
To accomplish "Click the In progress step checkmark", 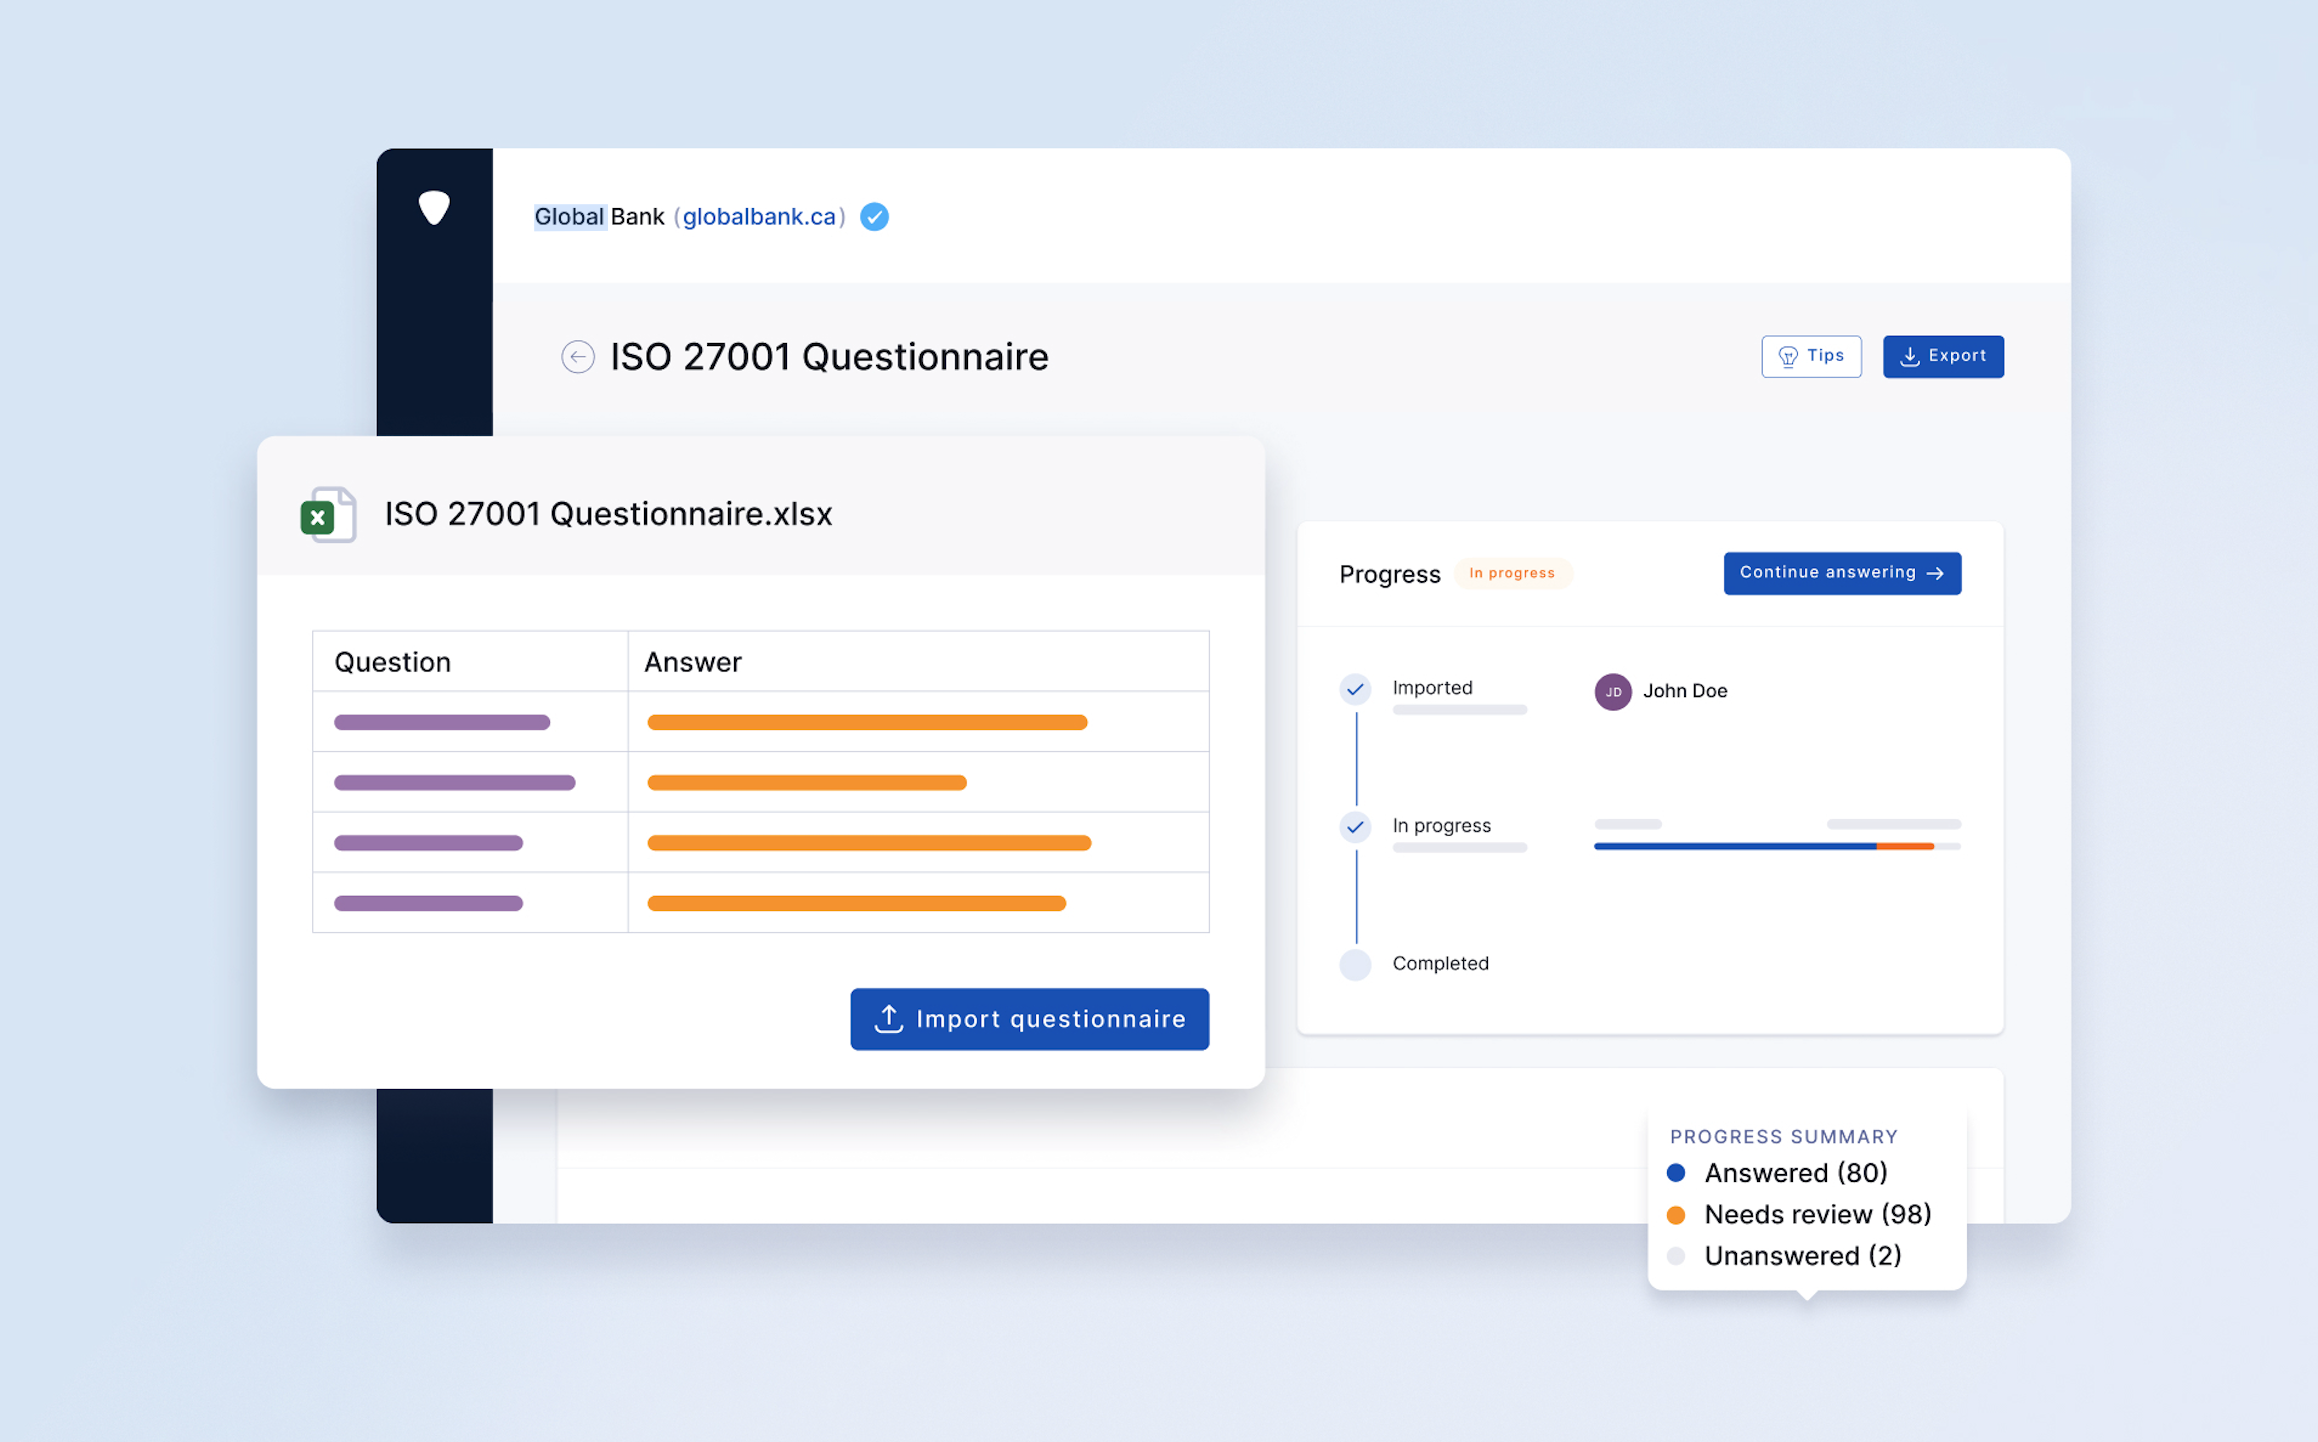I will pos(1355,827).
